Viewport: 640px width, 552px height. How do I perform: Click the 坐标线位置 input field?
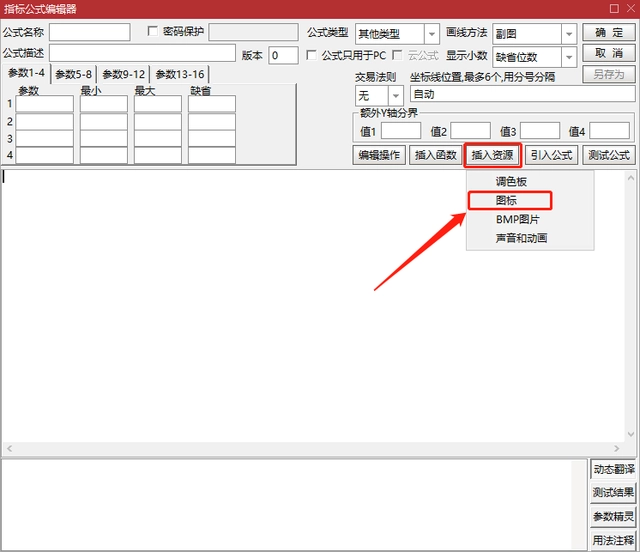(x=522, y=94)
